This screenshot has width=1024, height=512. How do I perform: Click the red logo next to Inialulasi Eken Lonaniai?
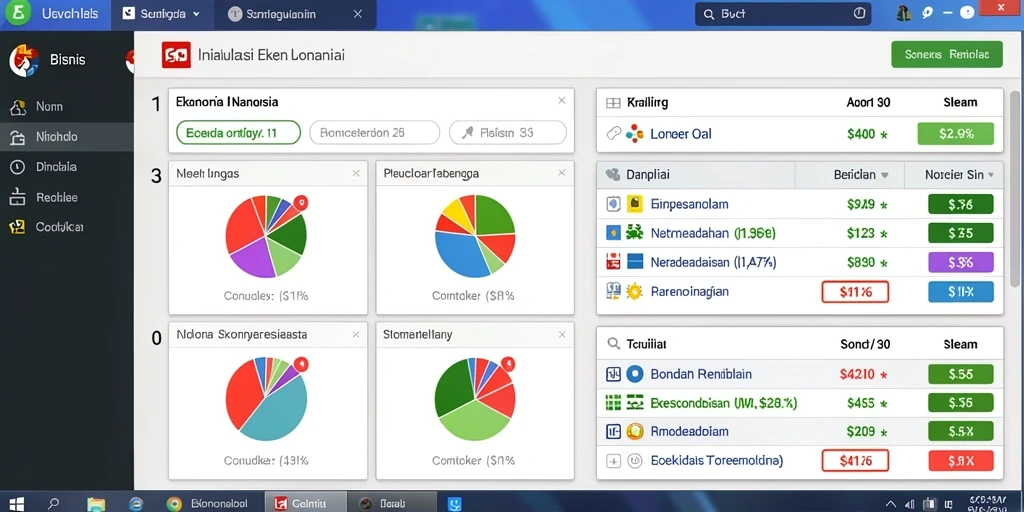tap(176, 56)
